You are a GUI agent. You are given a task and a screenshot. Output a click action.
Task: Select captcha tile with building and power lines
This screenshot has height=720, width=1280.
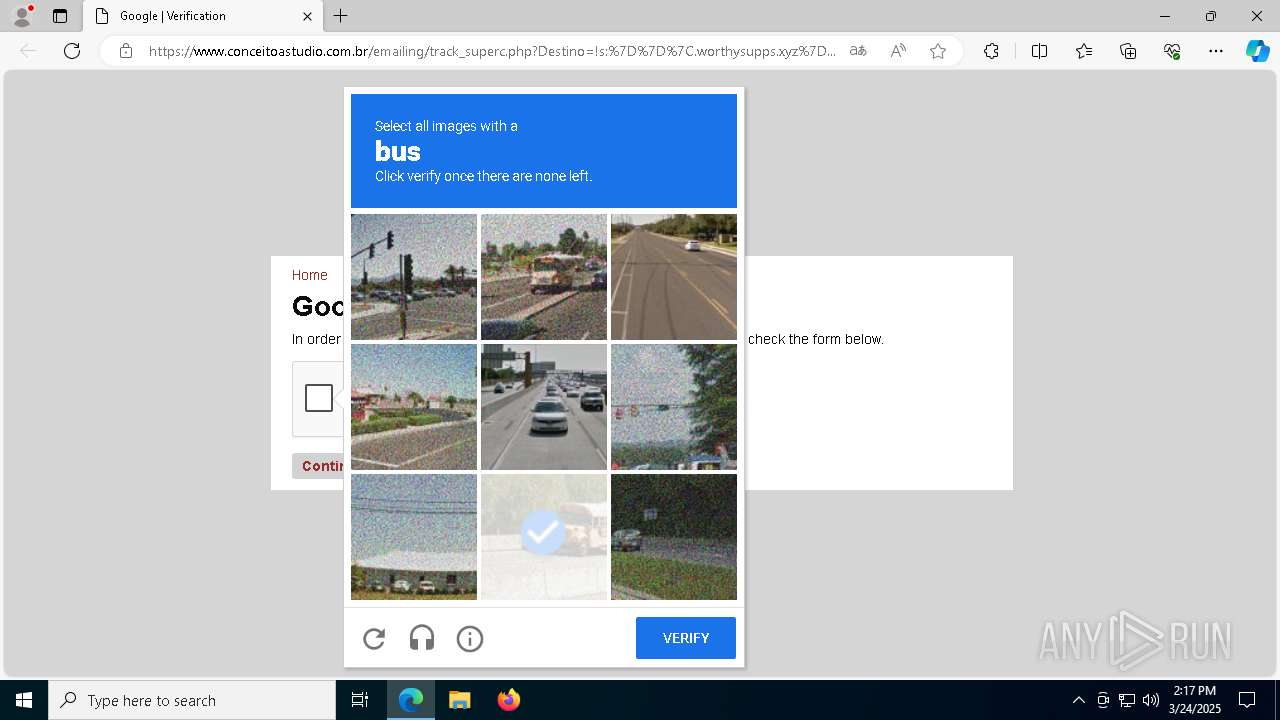(414, 537)
